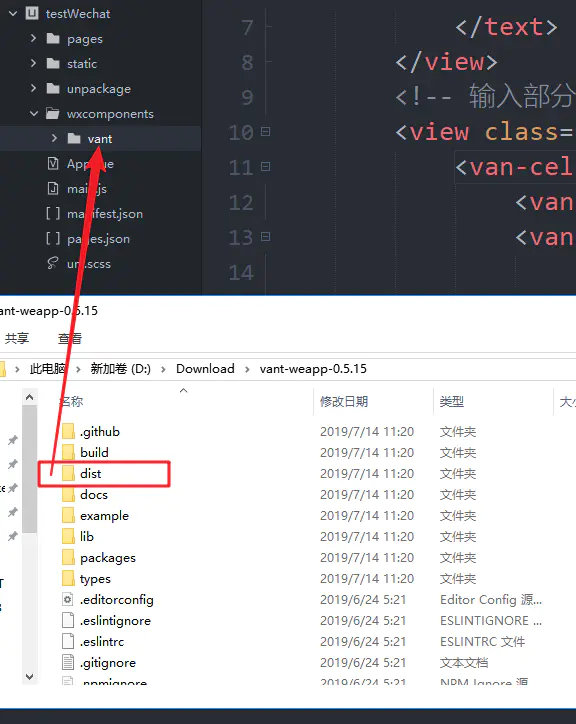Viewport: 576px width, 724px height.
Task: Click the pages folder icon
Action: [x=53, y=38]
